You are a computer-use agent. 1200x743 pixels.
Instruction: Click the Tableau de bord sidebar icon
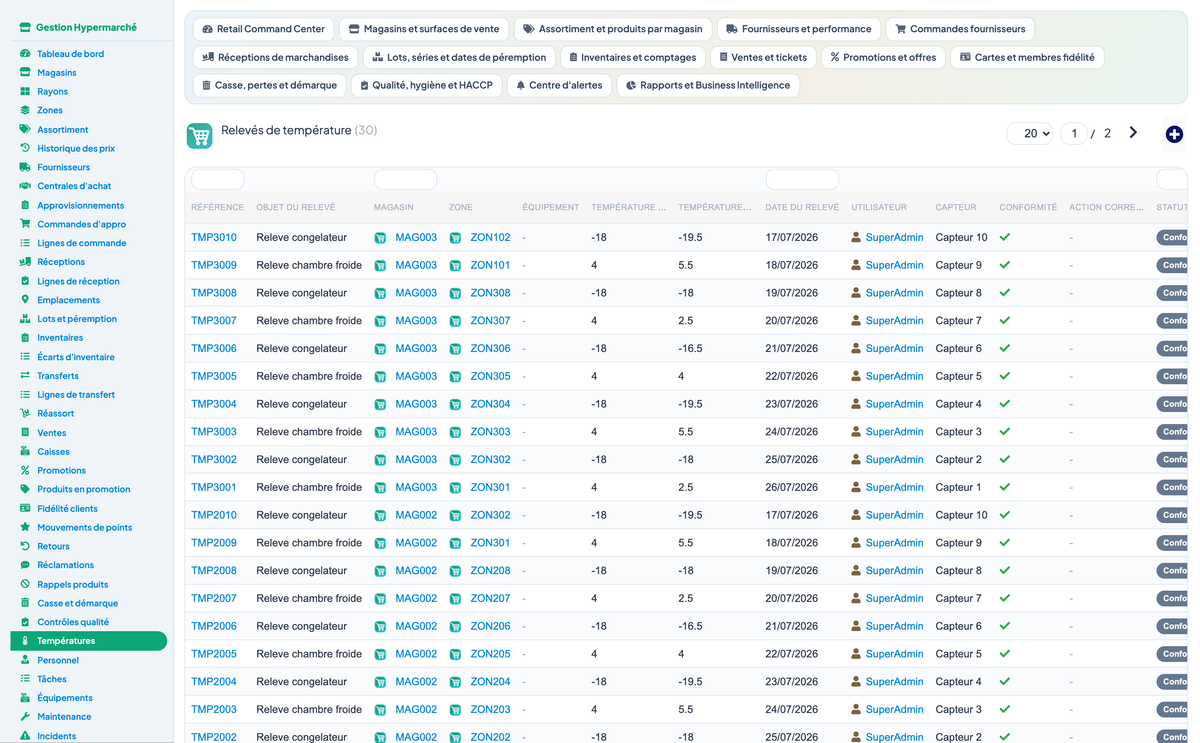click(25, 54)
